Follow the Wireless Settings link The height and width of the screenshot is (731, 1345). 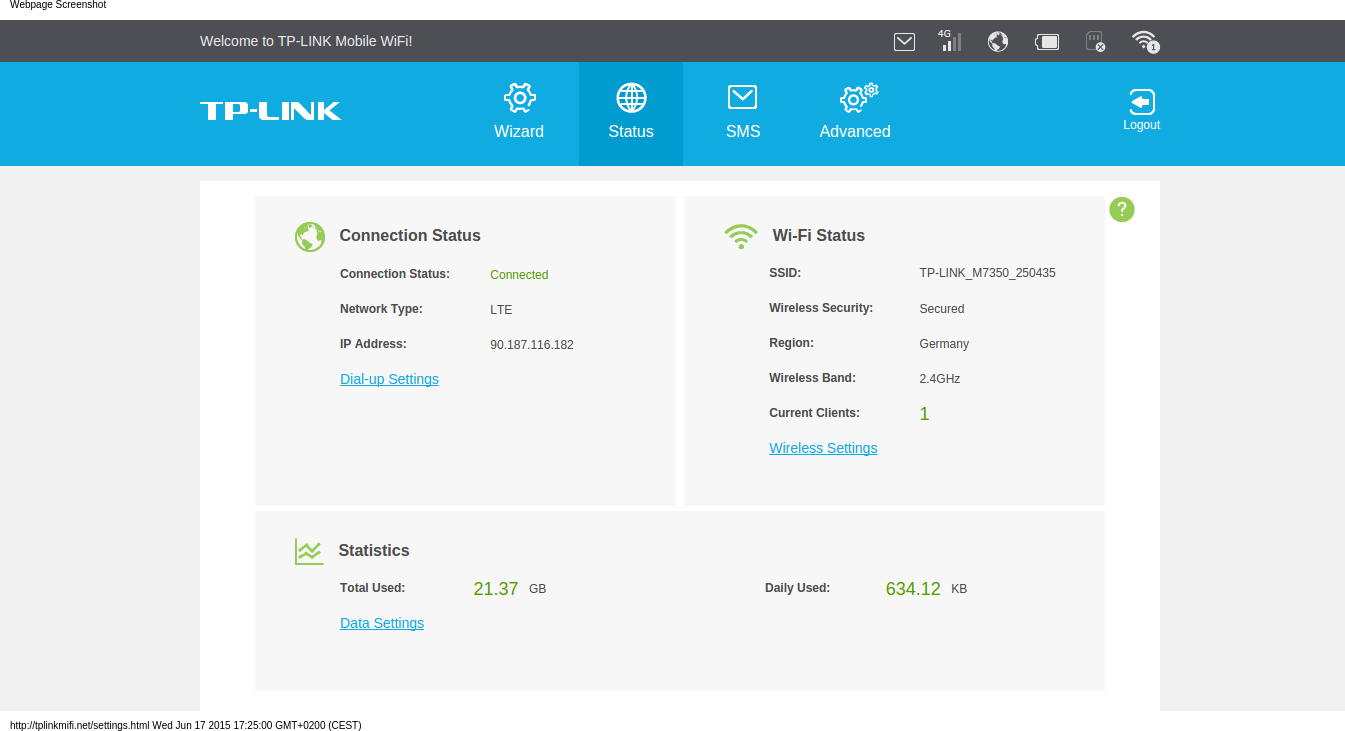823,448
